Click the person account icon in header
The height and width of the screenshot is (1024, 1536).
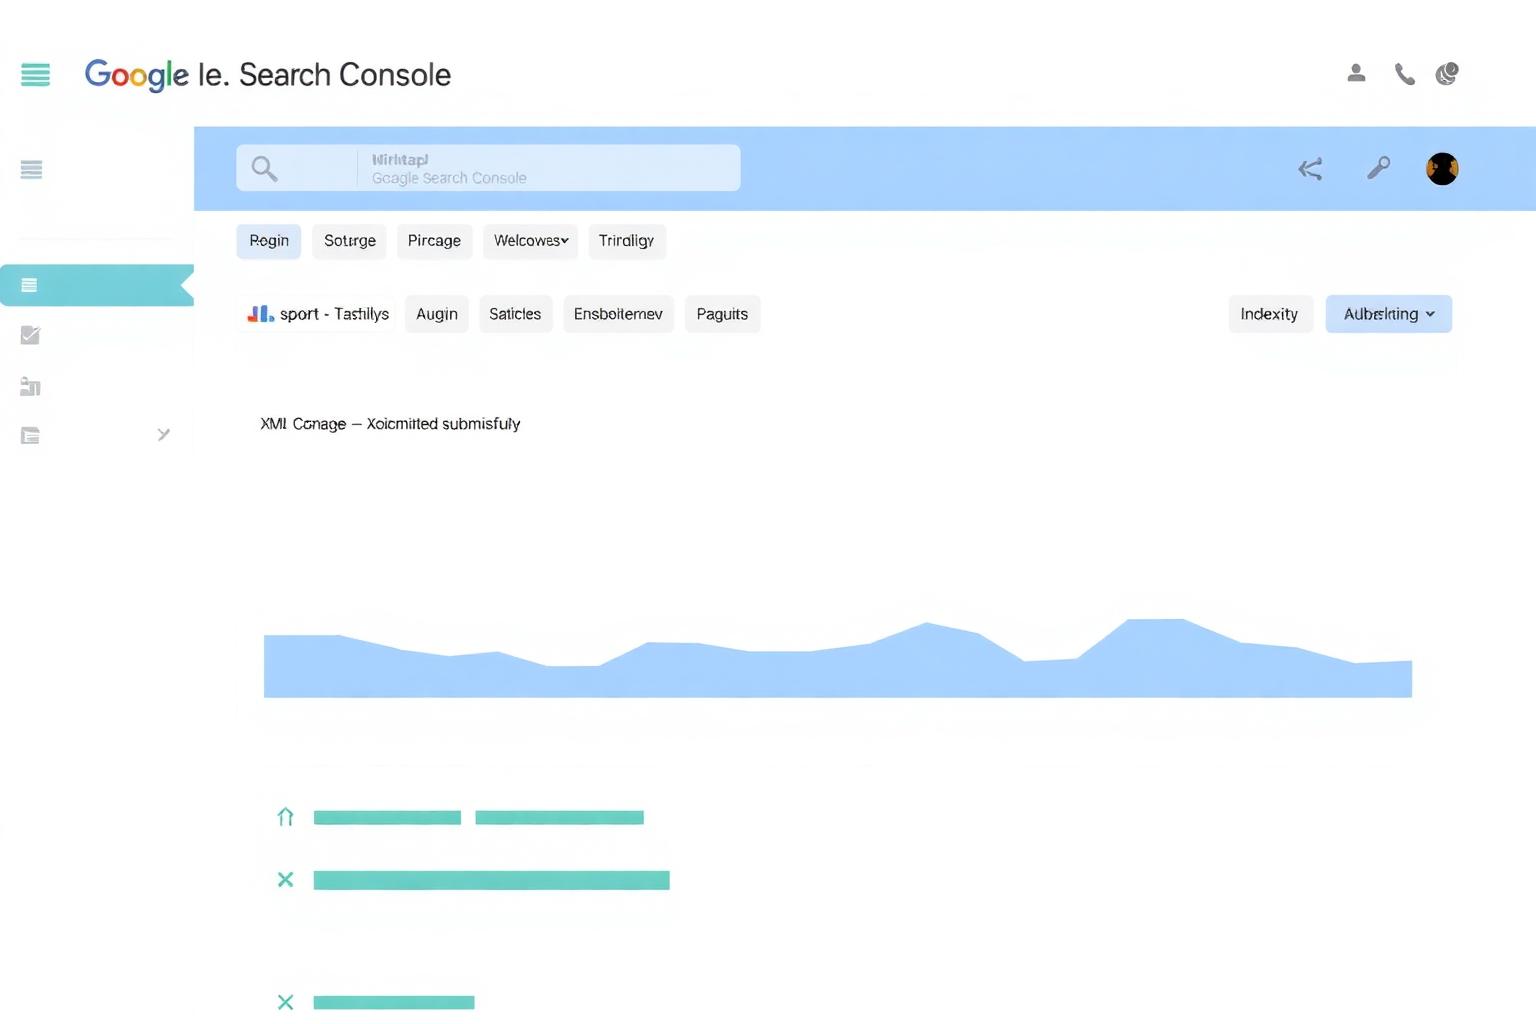(x=1356, y=73)
